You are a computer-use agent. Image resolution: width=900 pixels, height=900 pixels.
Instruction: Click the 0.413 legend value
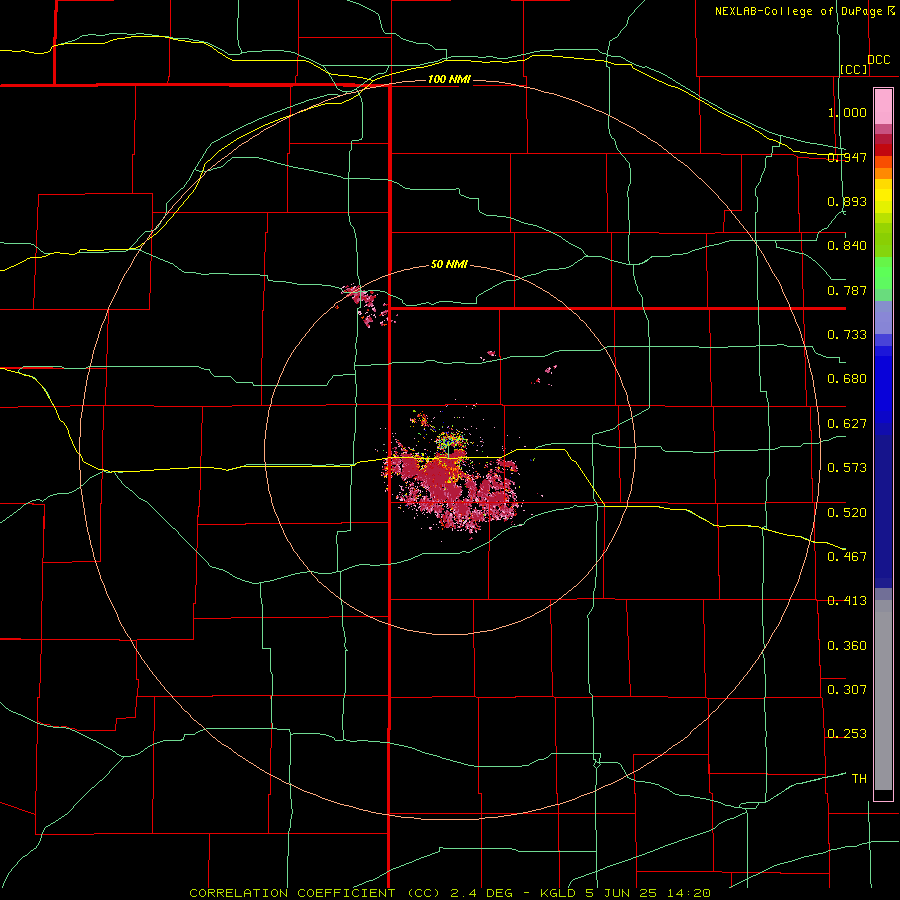point(847,601)
